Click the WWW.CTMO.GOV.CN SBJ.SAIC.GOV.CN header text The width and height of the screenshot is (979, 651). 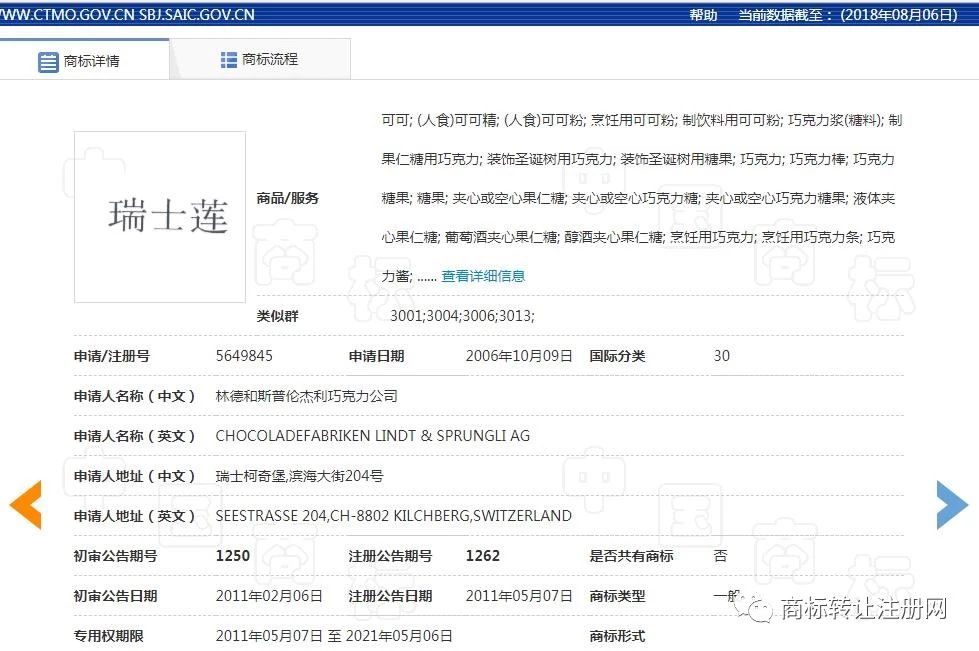click(x=127, y=14)
